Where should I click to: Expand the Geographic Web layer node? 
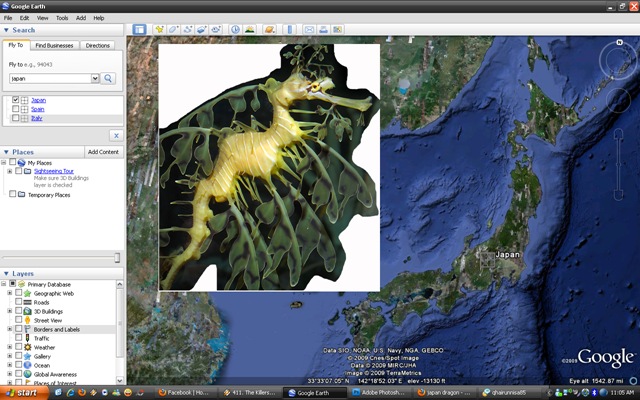(x=10, y=293)
